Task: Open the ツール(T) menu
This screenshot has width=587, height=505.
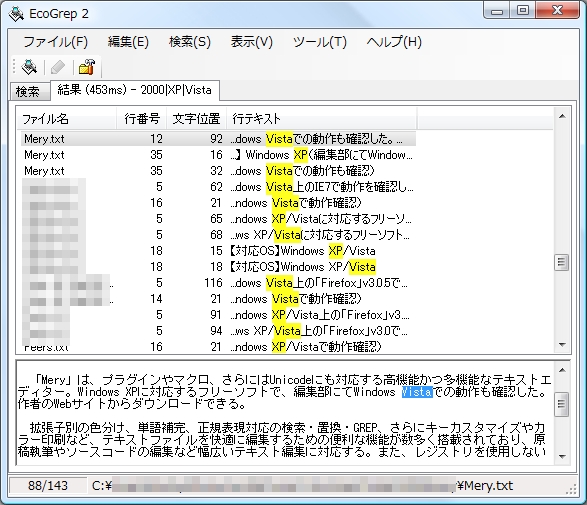Action: pyautogui.click(x=319, y=42)
